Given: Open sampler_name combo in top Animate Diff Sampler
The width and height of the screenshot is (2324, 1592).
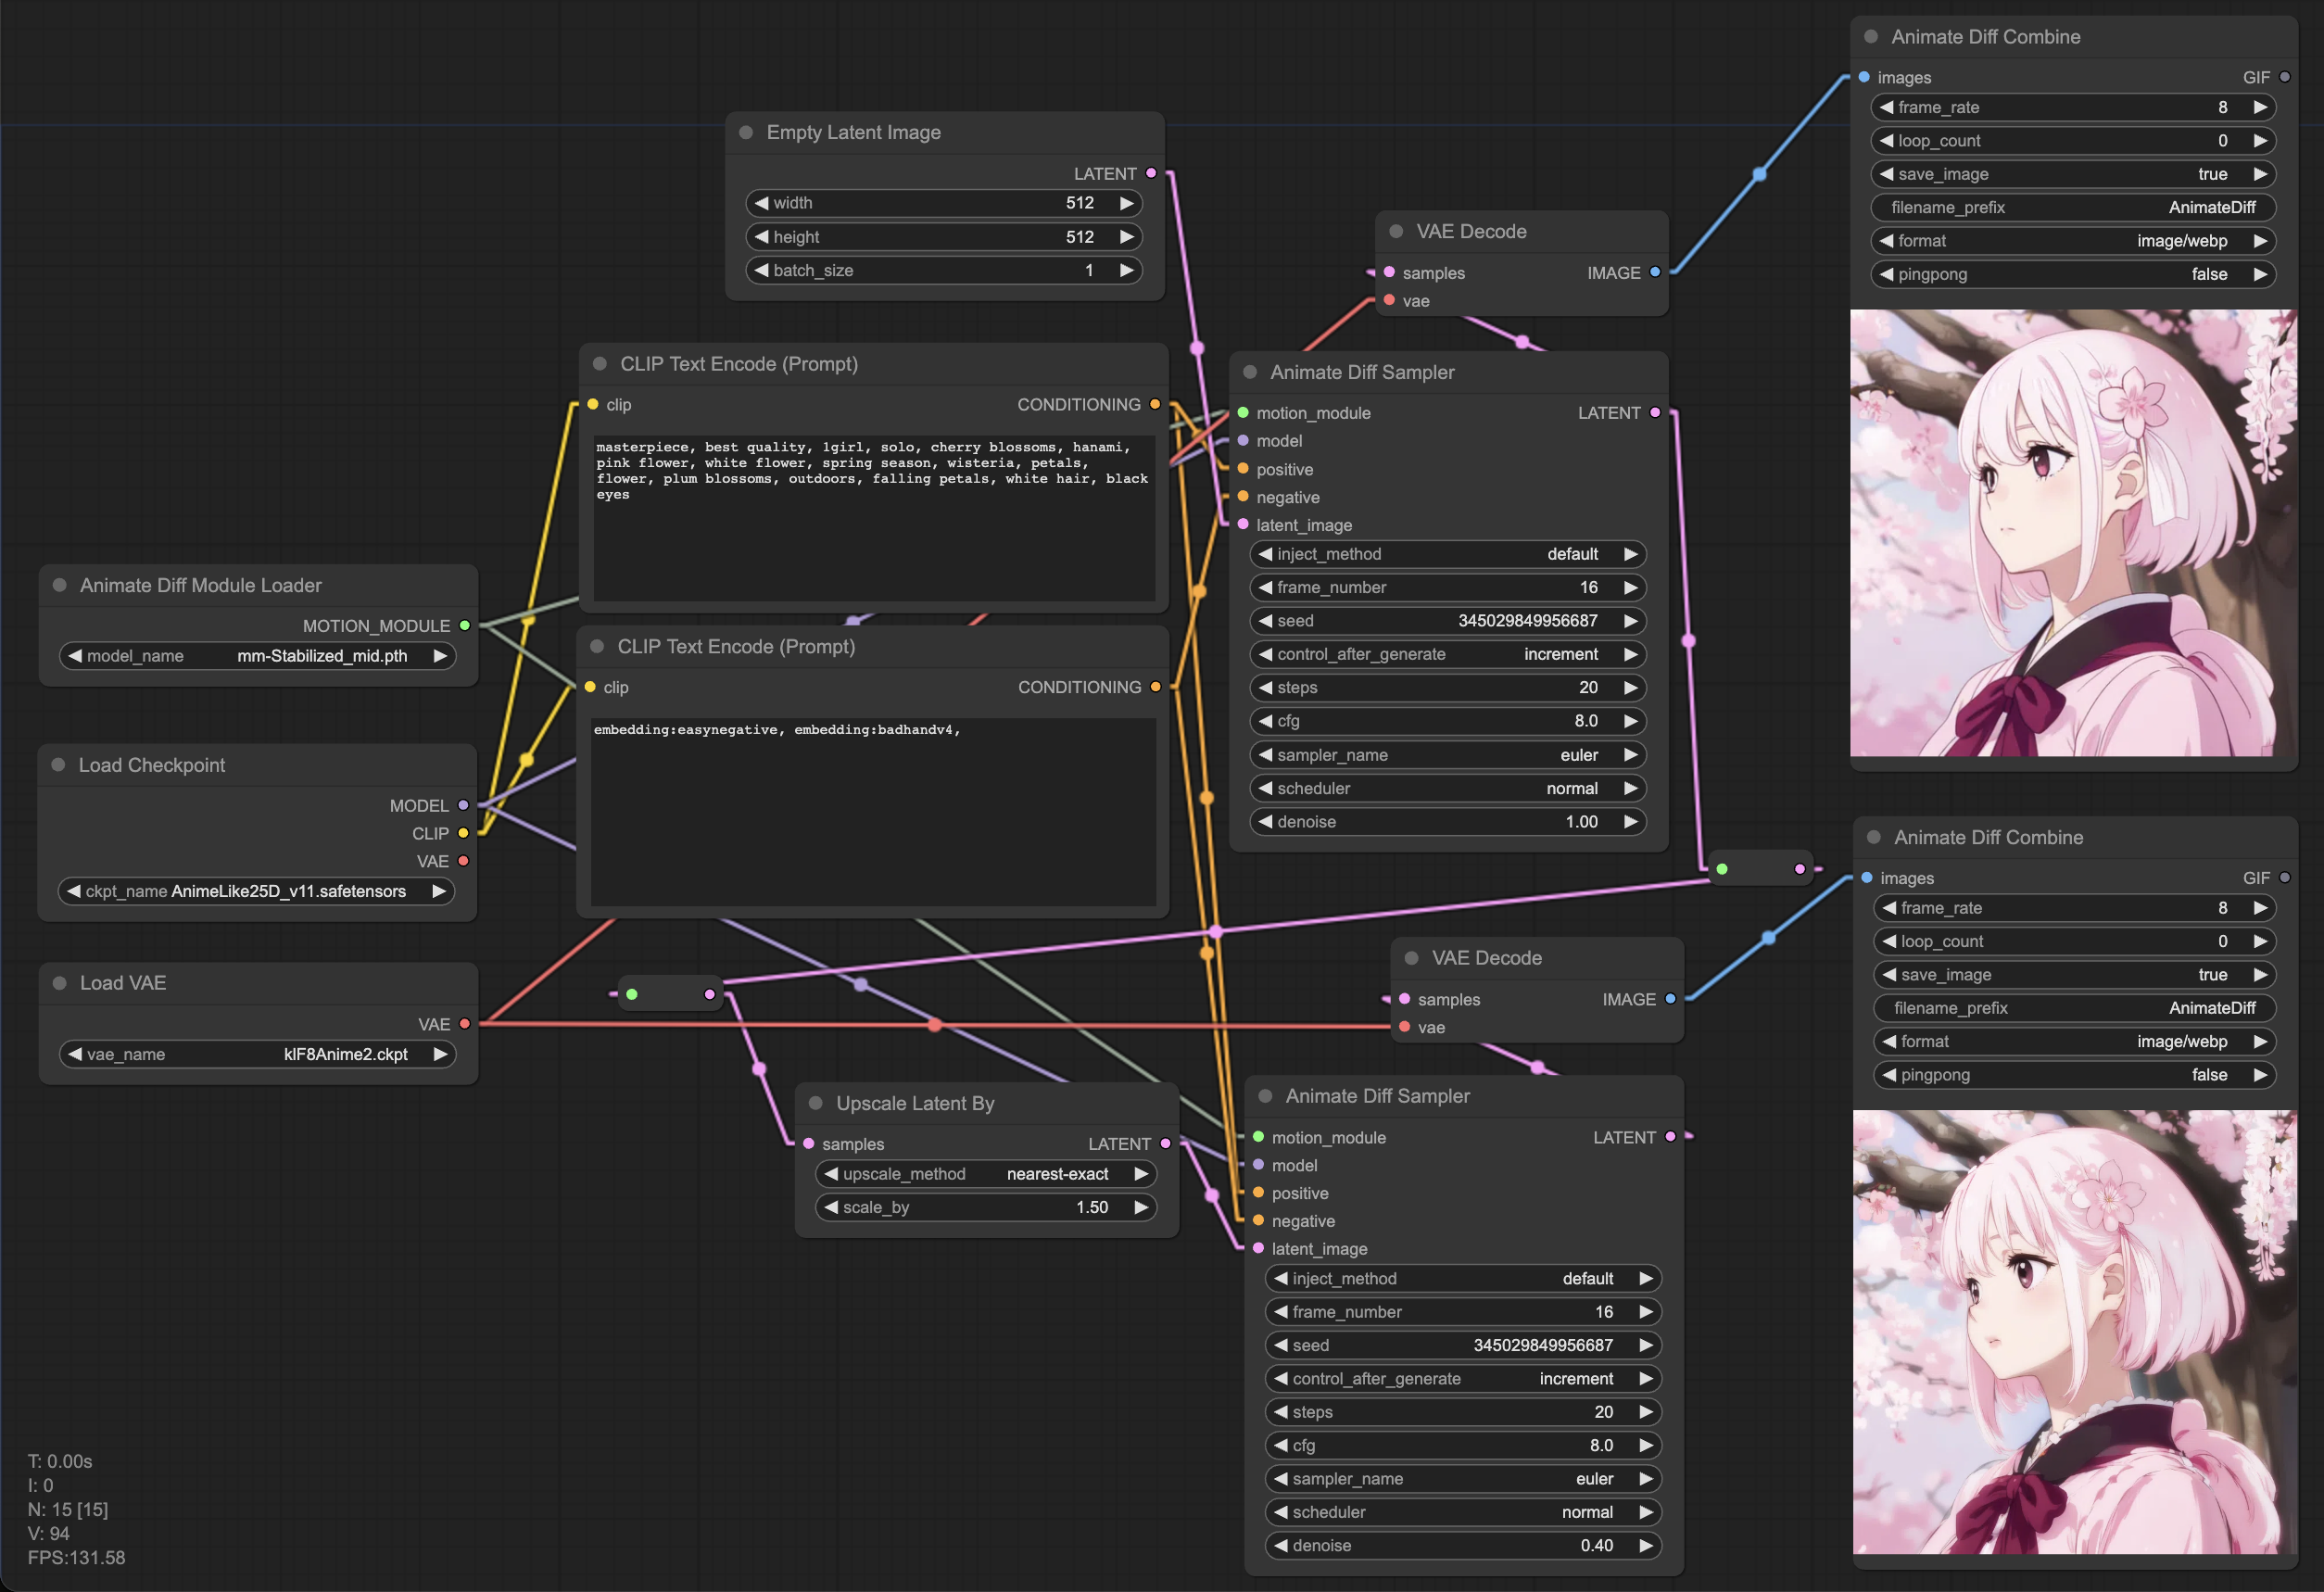Looking at the screenshot, I should [1447, 755].
